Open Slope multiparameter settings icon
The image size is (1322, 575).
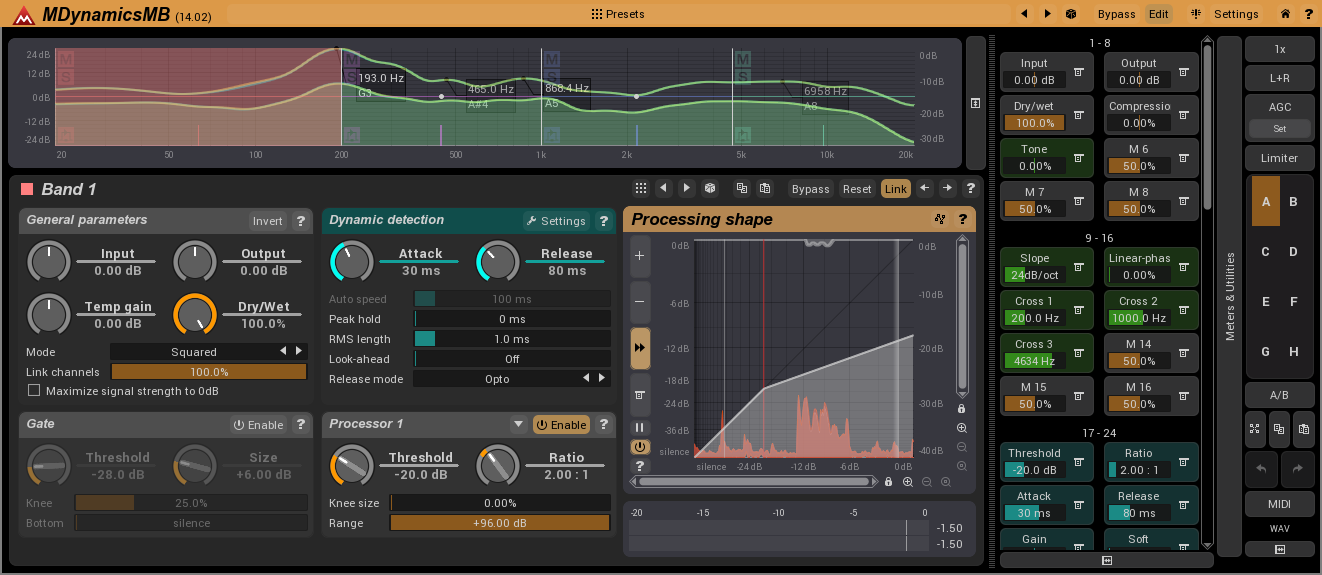(x=1079, y=267)
